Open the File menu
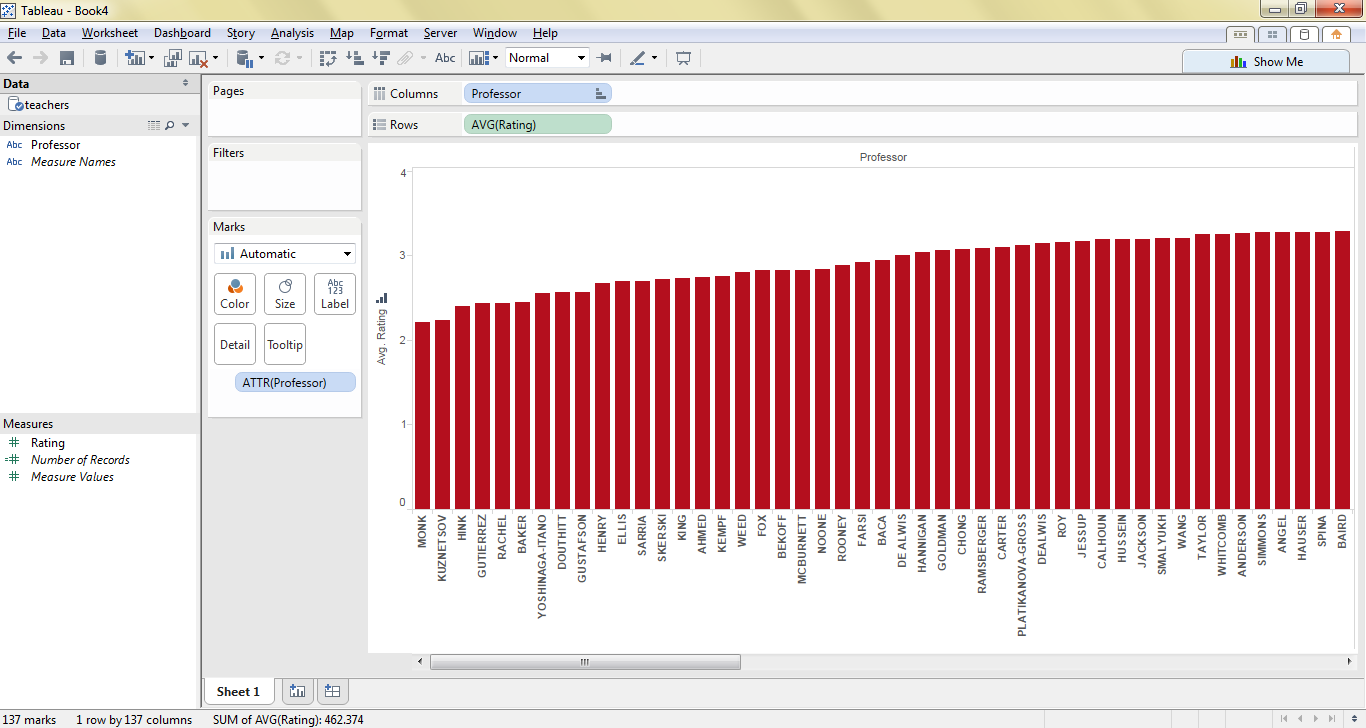1366x728 pixels. point(17,33)
